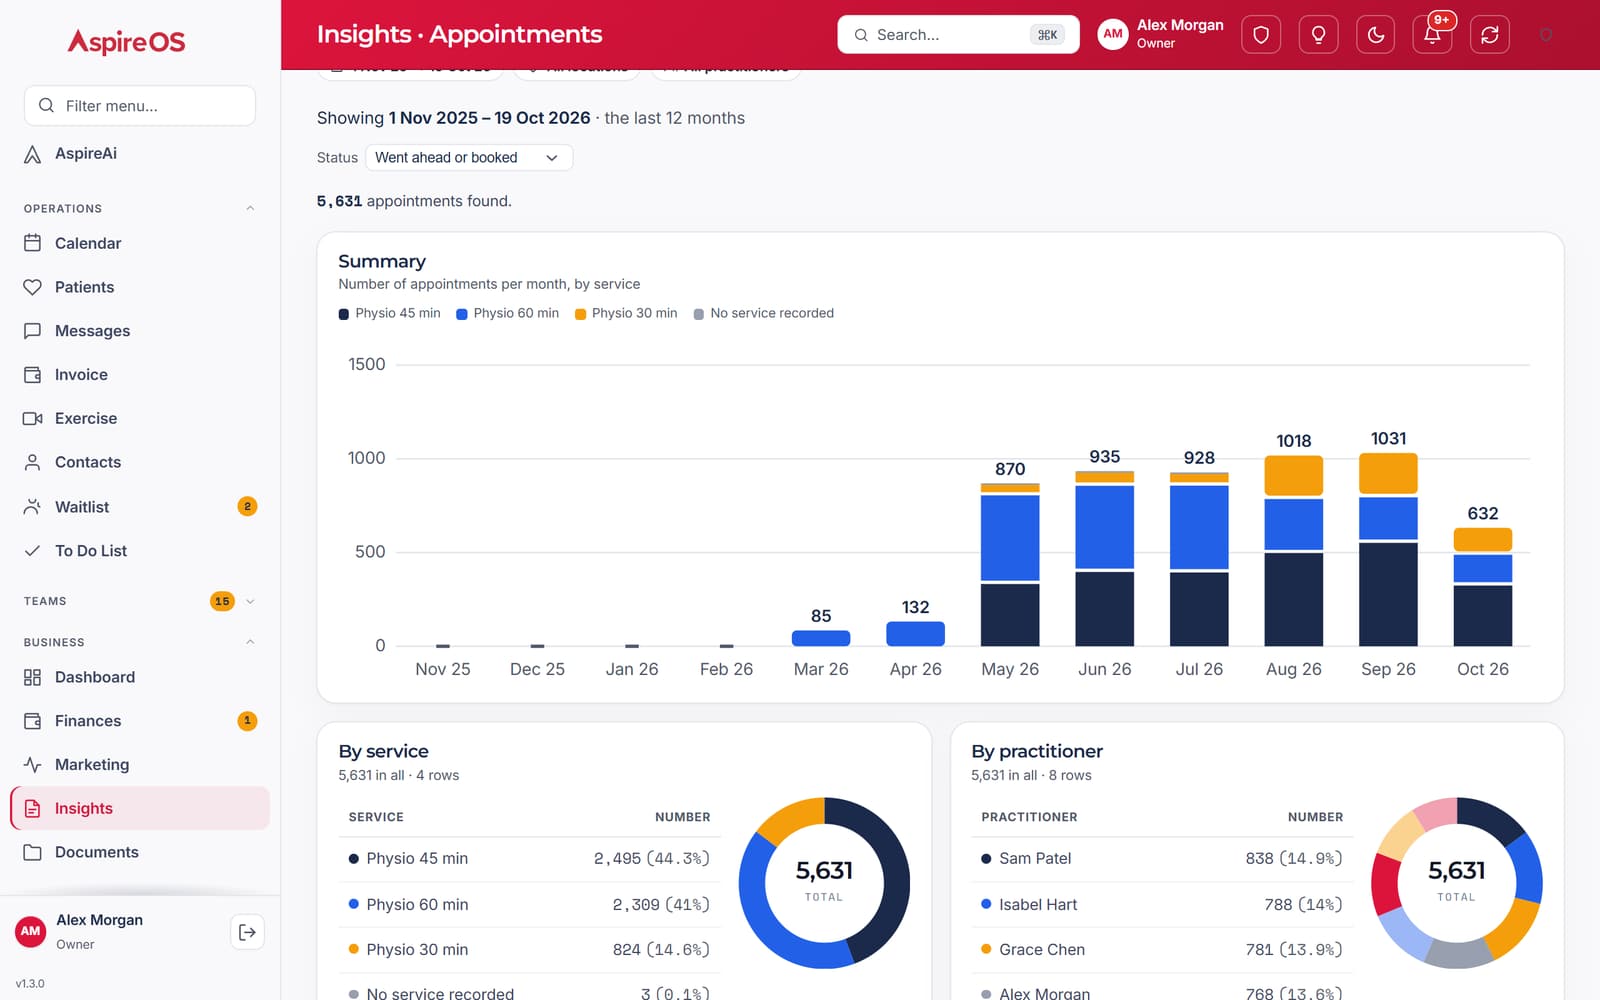Screen dimensions: 1600x1000
Task: Collapse the Business section chevron
Action: (250, 642)
